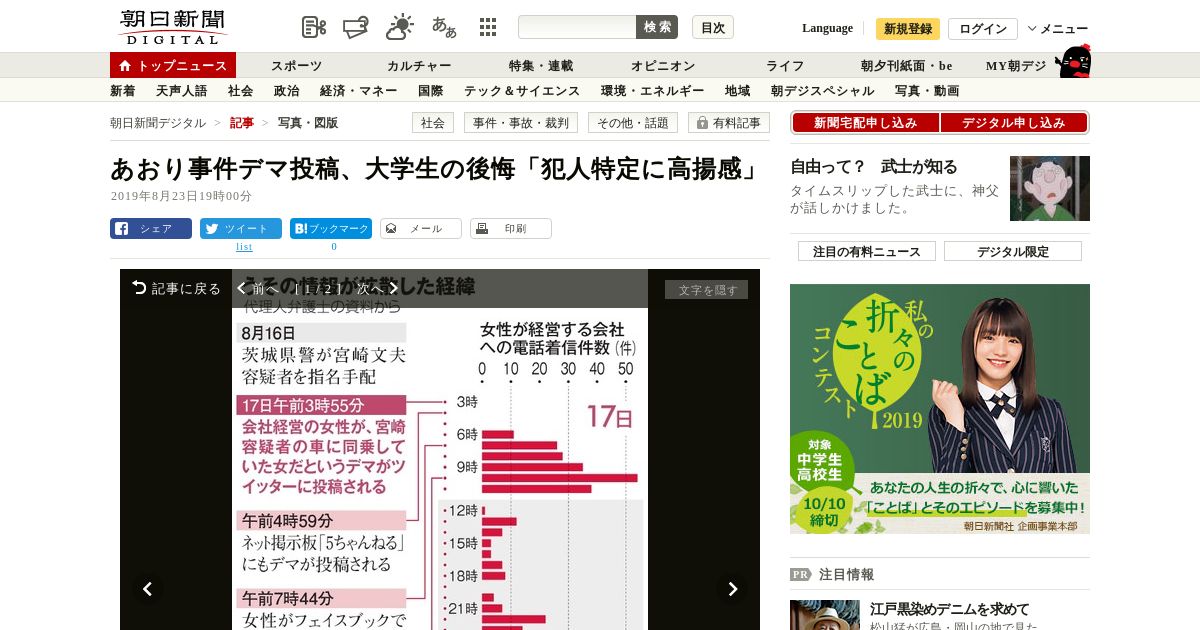Switch to デジタル限定 tab
This screenshot has height=630, width=1200.
(x=1013, y=251)
